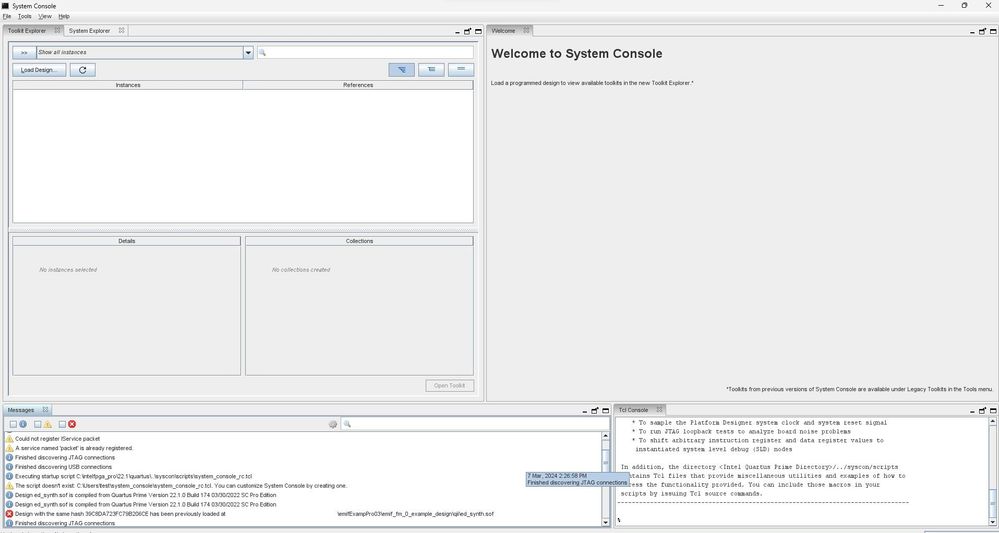Minimize the Welcome panel
The width and height of the screenshot is (999, 533).
(x=972, y=31)
